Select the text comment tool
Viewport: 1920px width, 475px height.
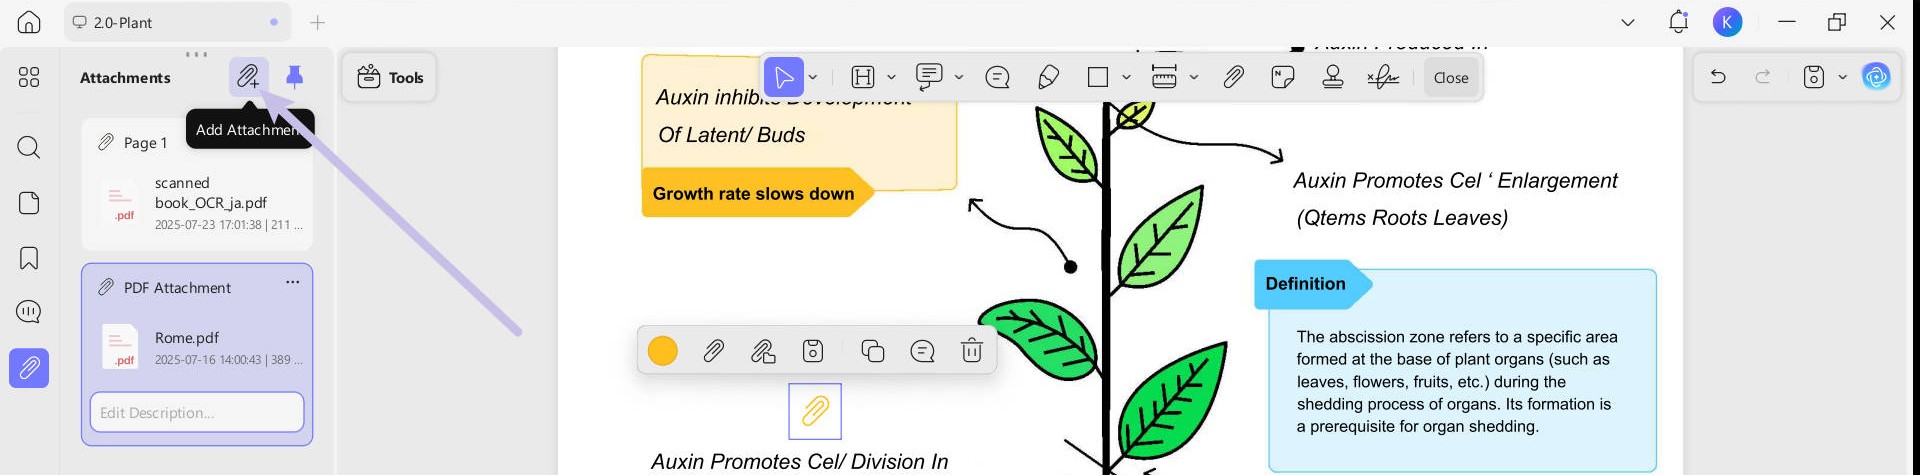tap(929, 77)
